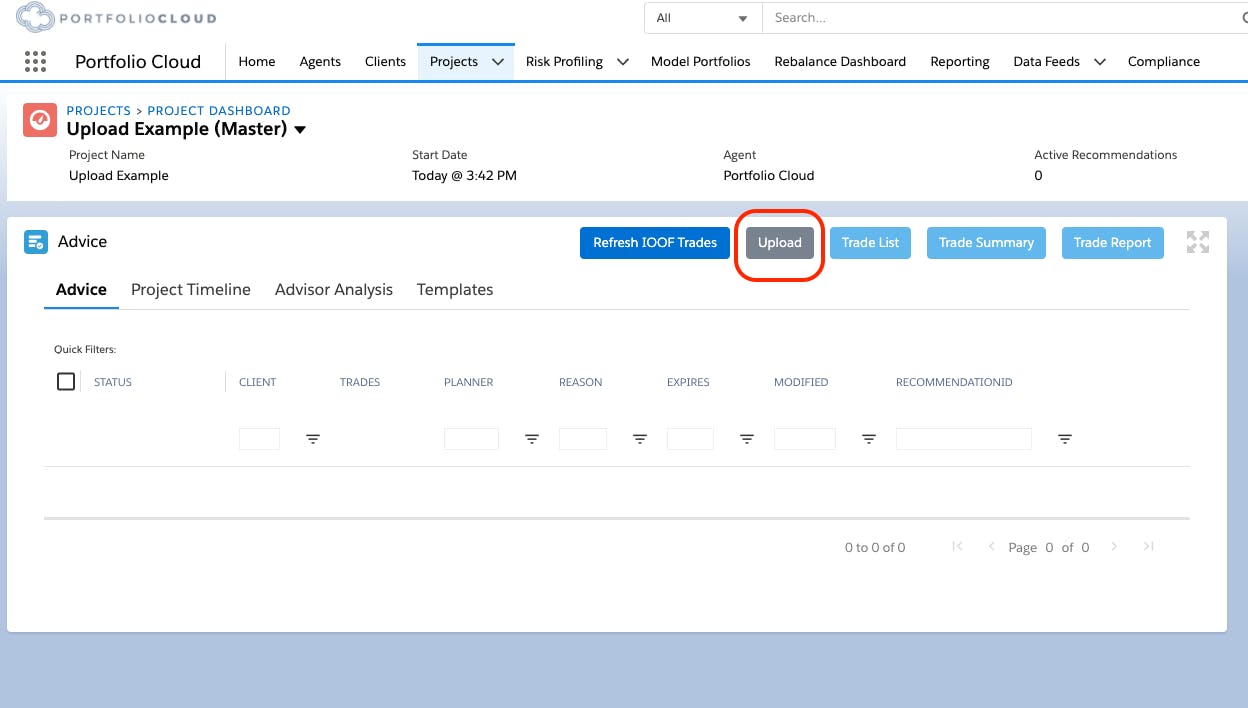Screen dimensions: 1248x708
Task: Click the red project dashboard icon
Action: 40,120
